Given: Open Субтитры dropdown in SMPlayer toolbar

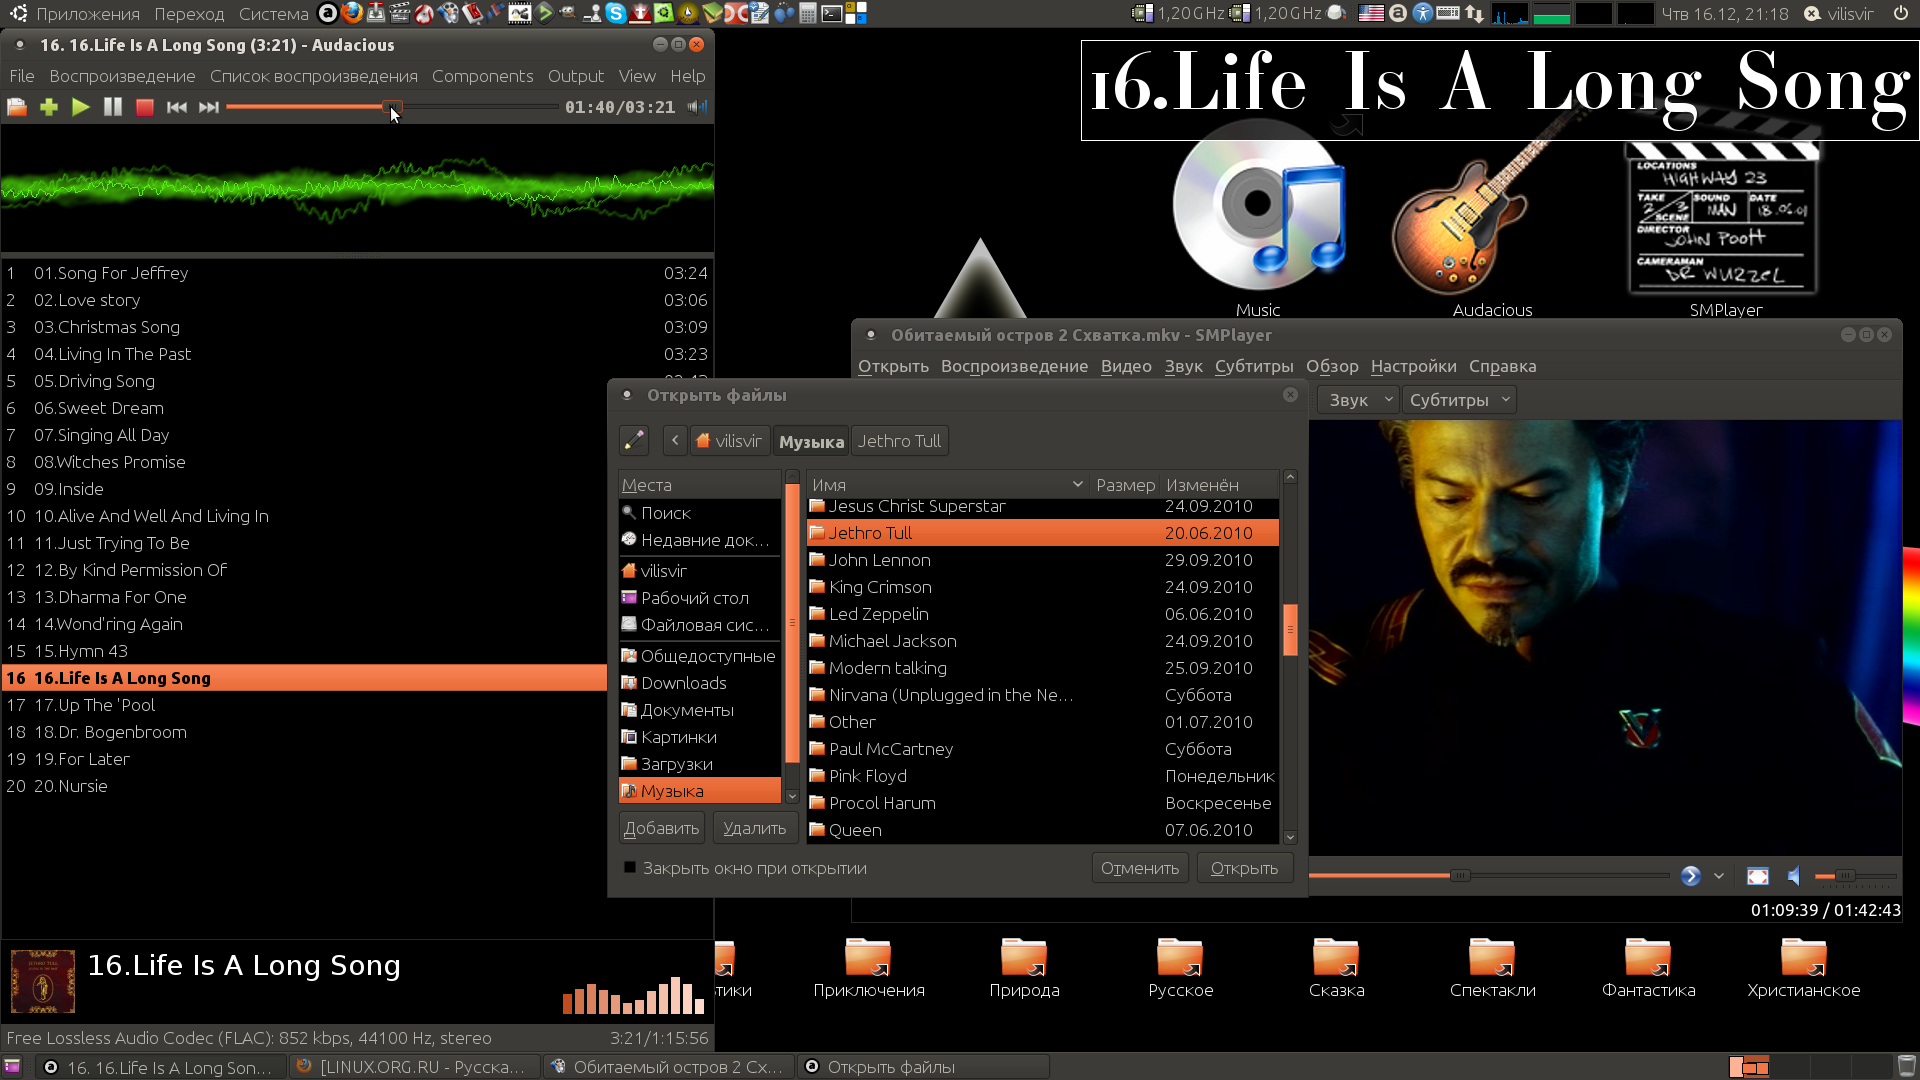Looking at the screenshot, I should 1459,400.
